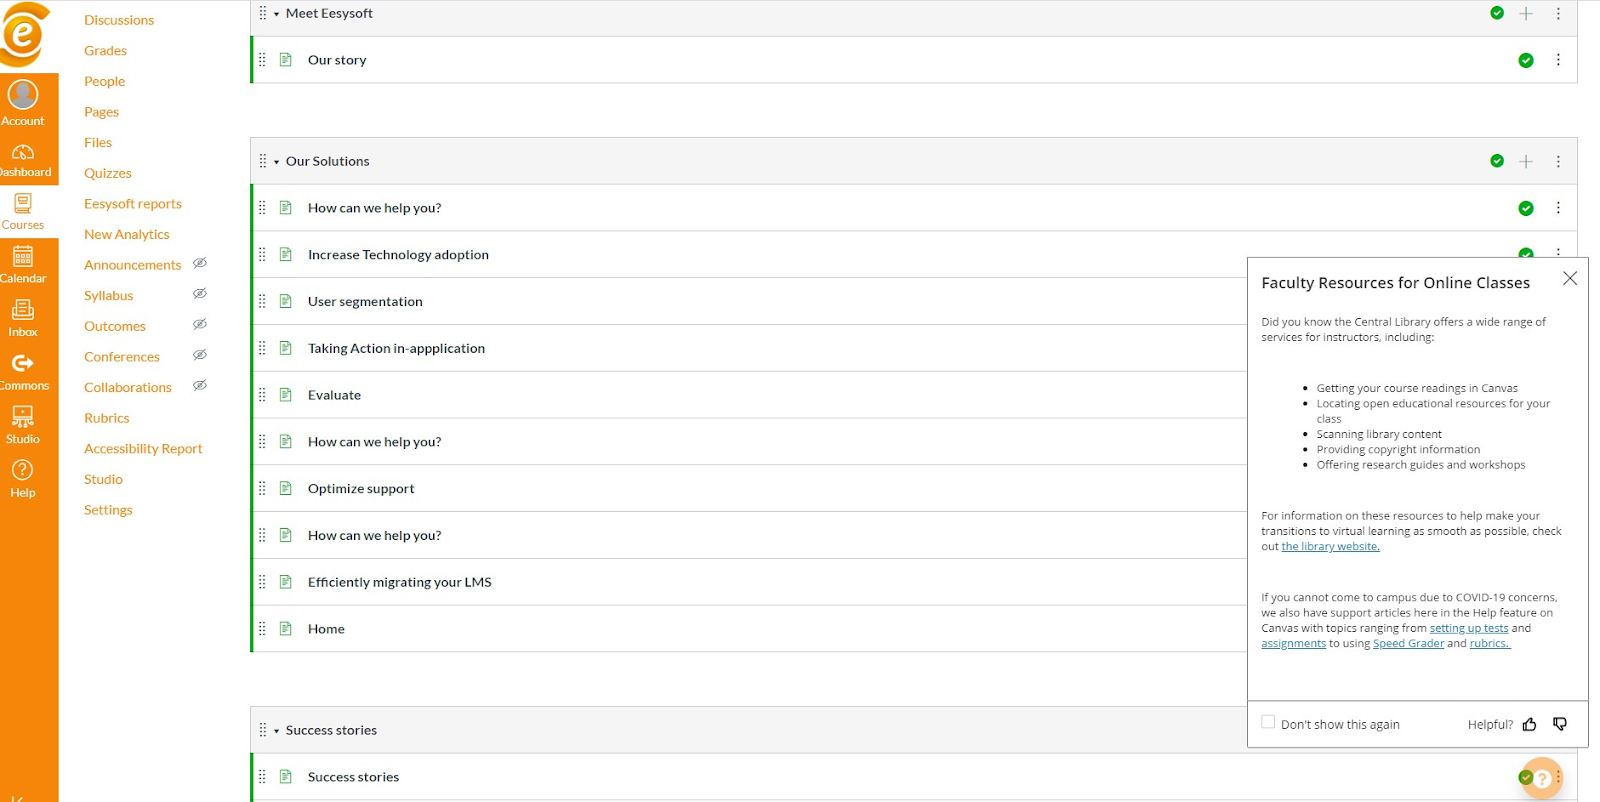Open the Speed Grader link

point(1408,644)
